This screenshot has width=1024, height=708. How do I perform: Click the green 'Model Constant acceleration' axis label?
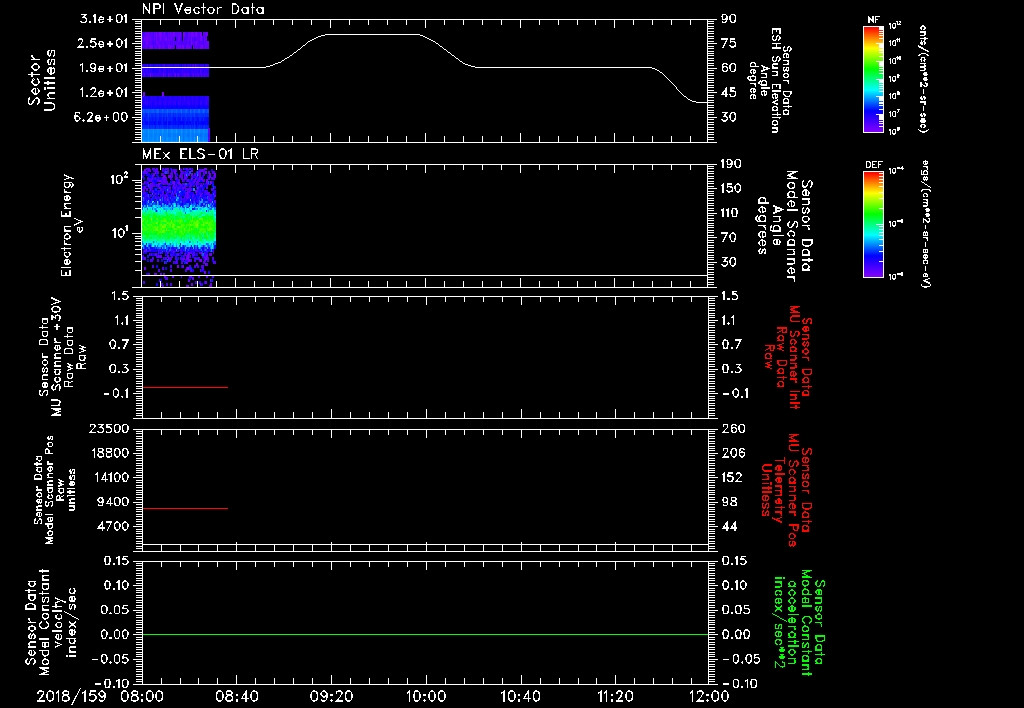tap(800, 624)
